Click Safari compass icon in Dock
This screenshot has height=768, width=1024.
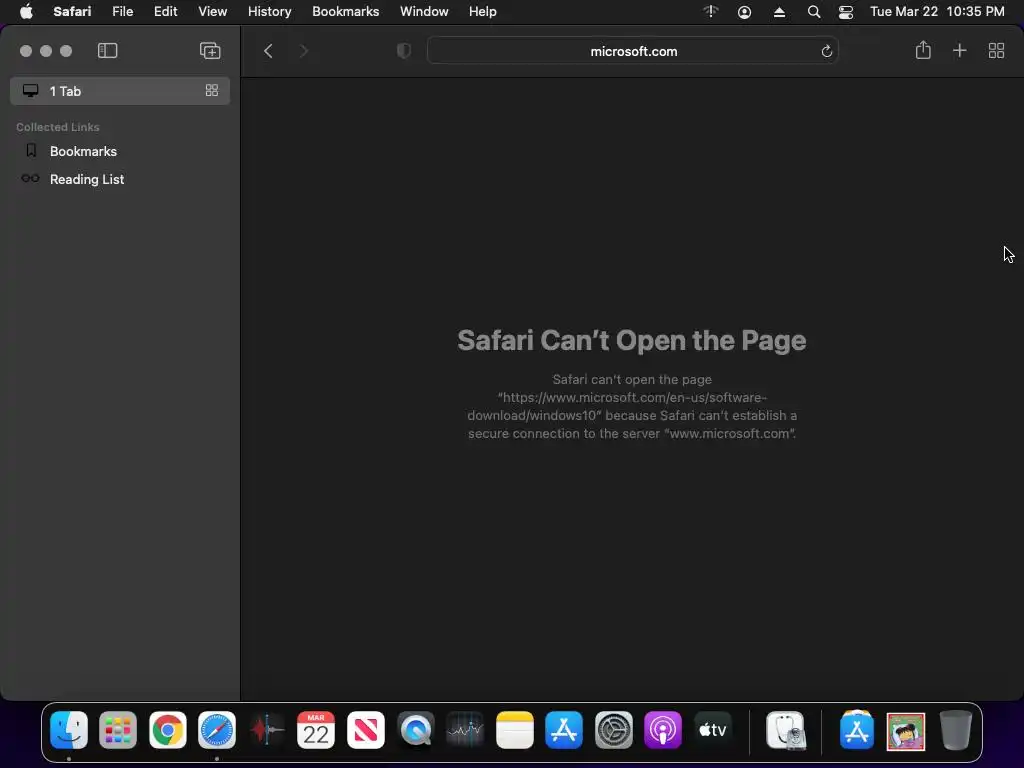pos(217,729)
